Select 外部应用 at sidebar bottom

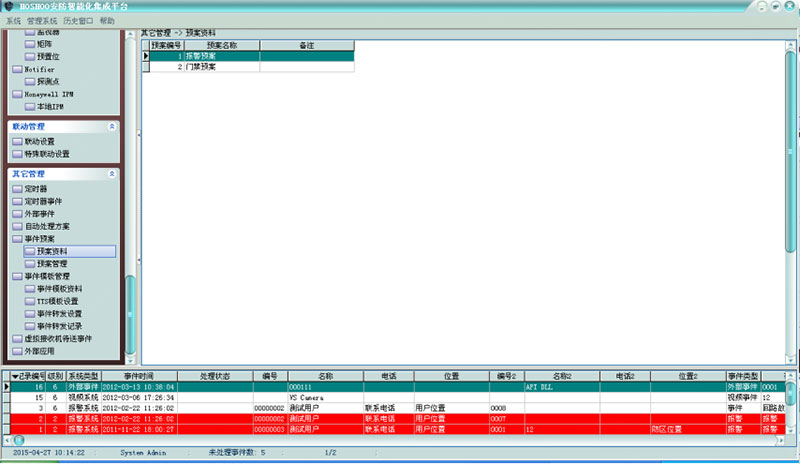[38, 351]
